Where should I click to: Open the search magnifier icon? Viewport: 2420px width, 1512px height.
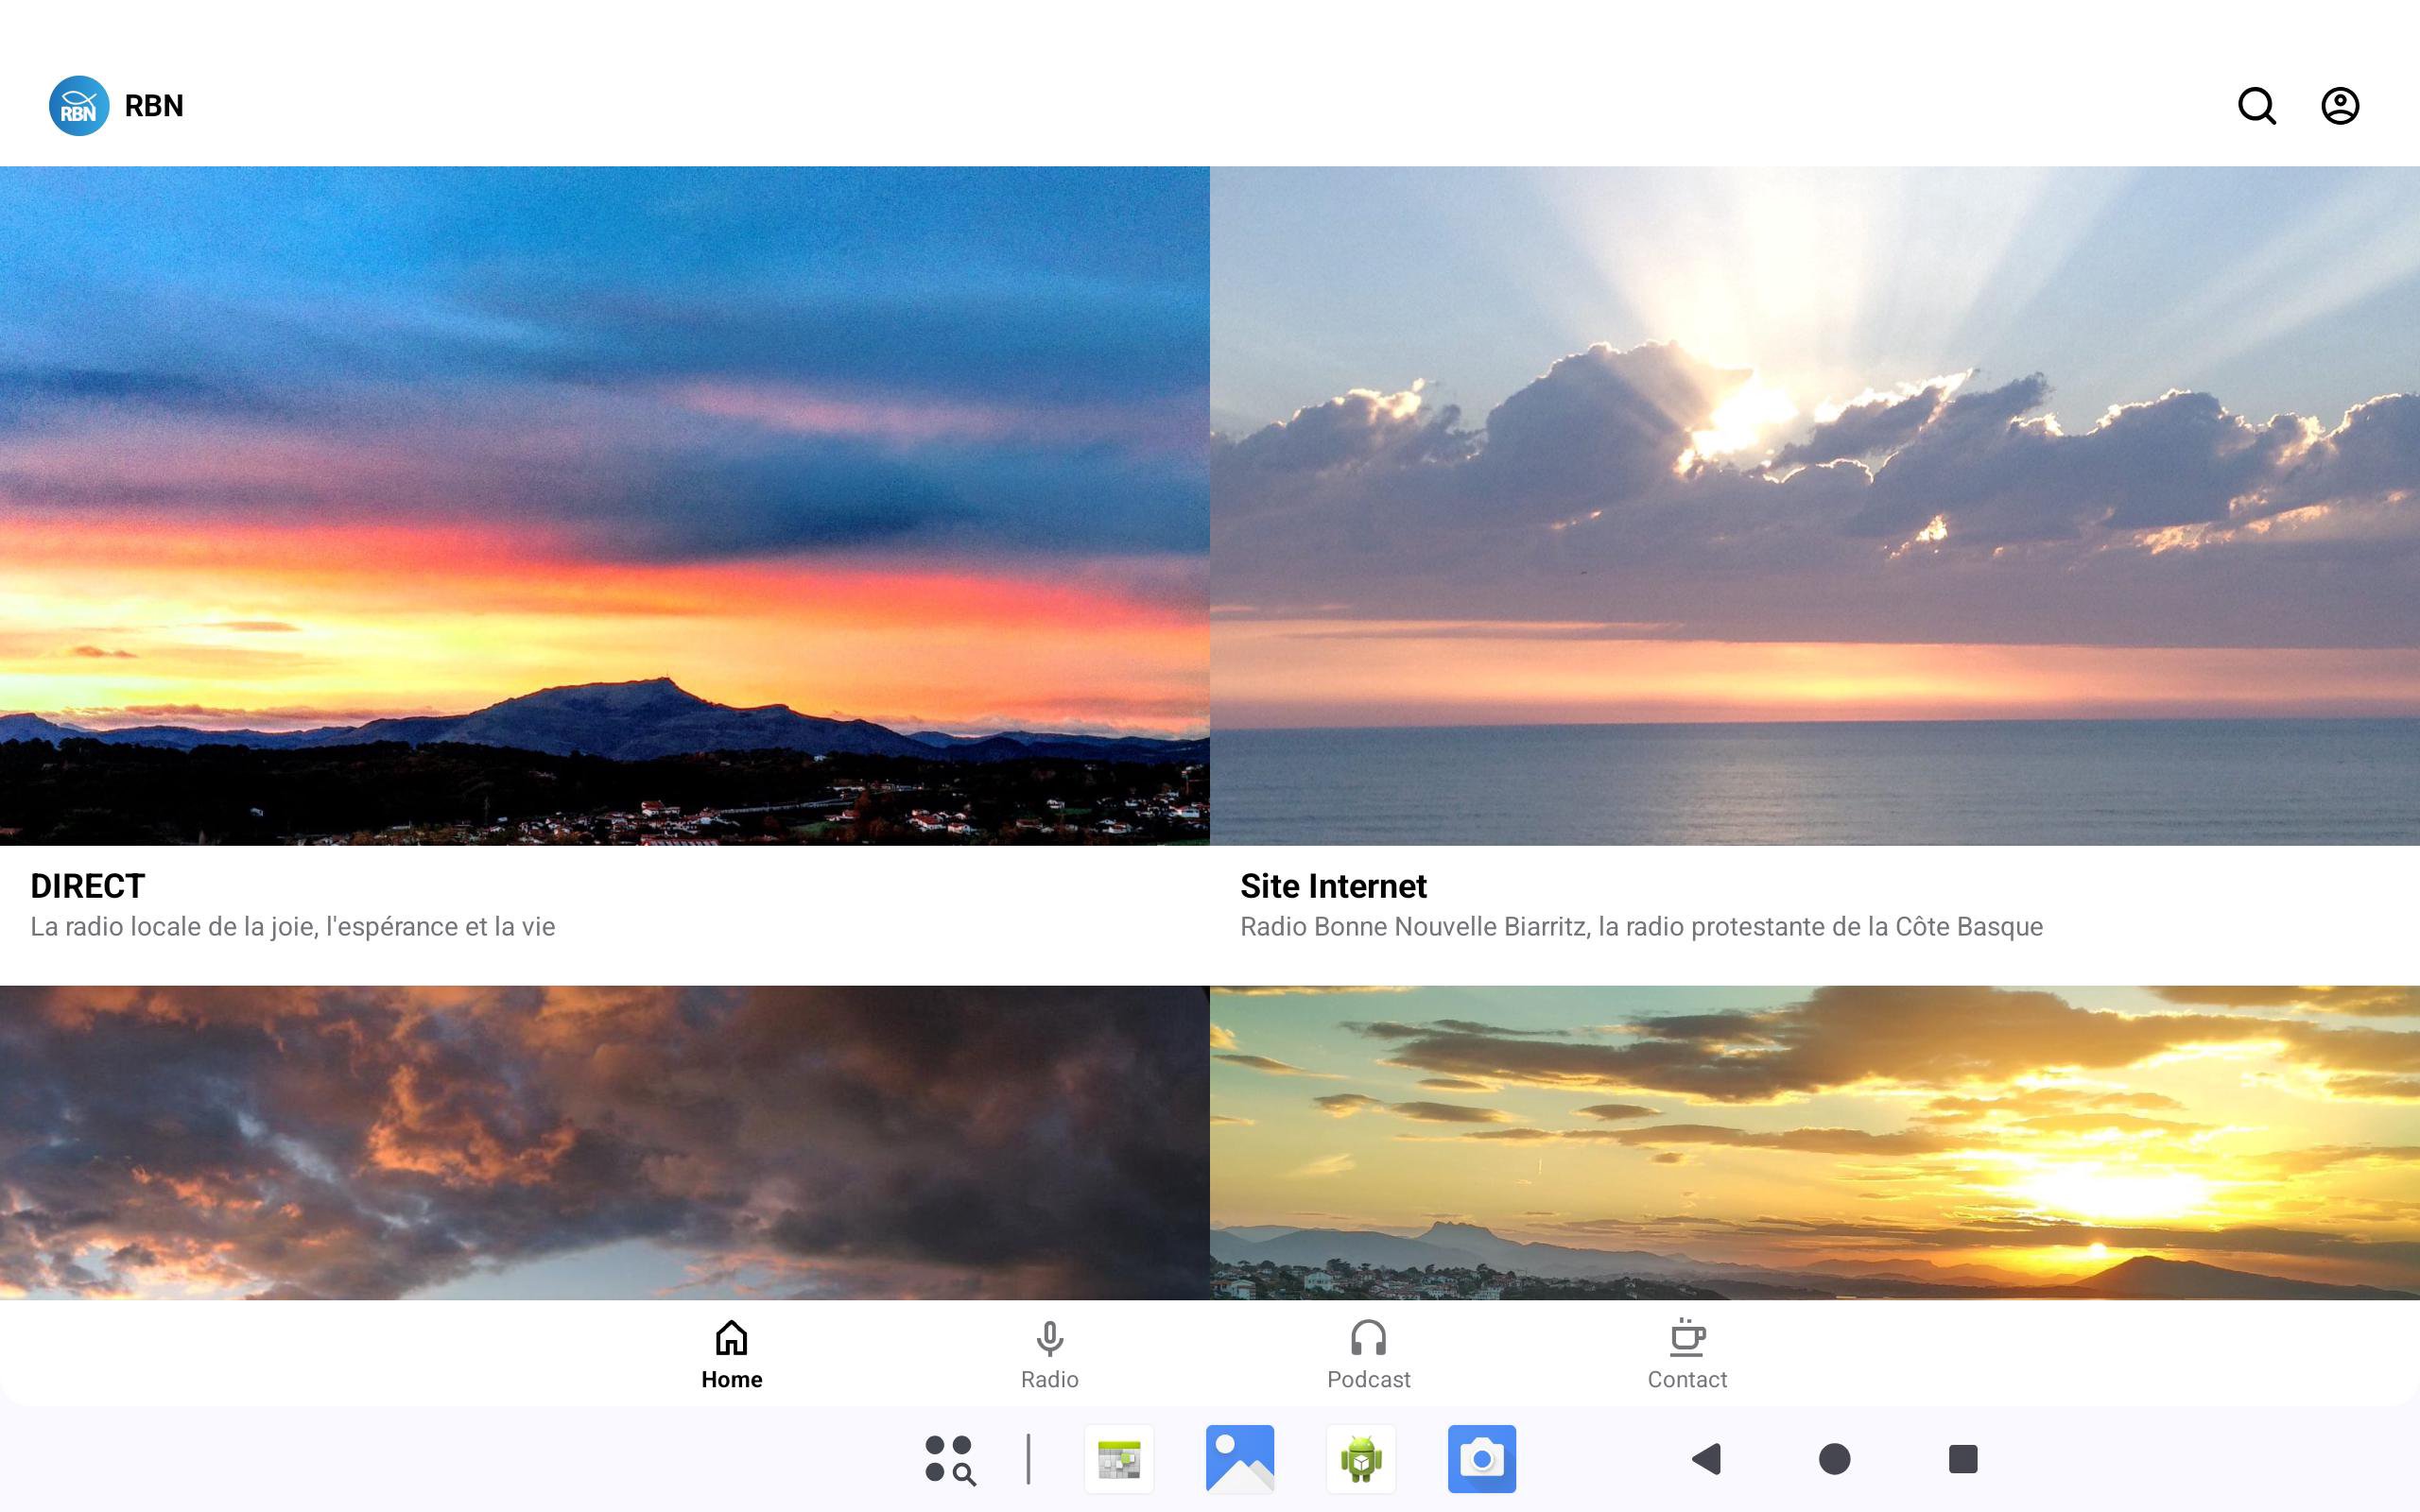(2256, 106)
